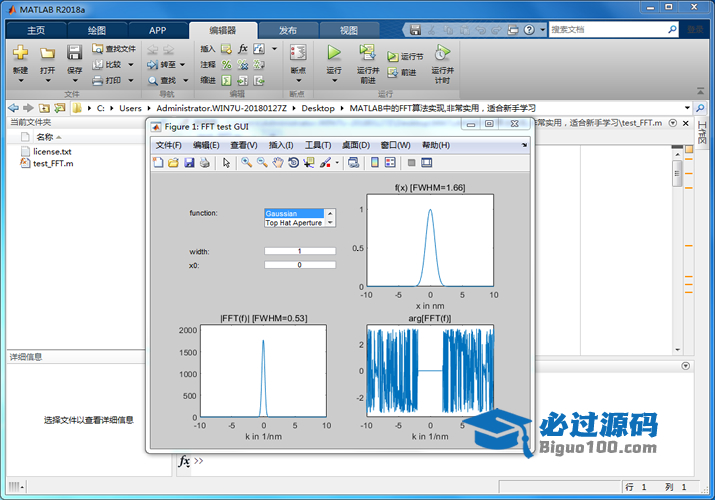Open the dropdown arrow under Open (打开)
The image size is (715, 500).
click(x=48, y=81)
